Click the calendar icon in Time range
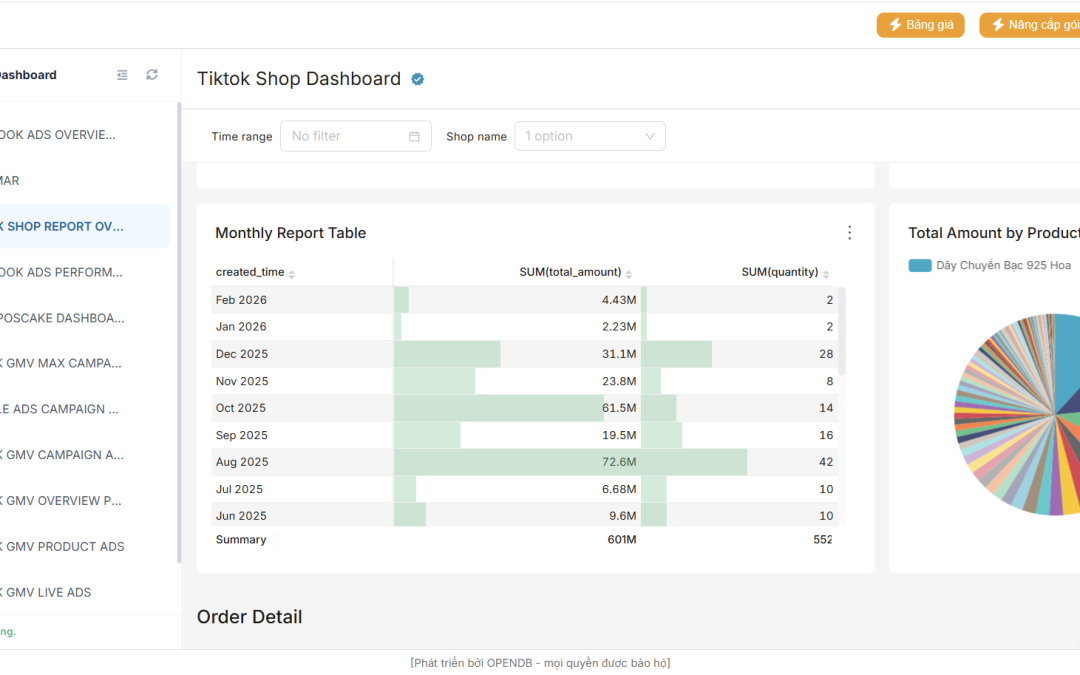 click(414, 136)
